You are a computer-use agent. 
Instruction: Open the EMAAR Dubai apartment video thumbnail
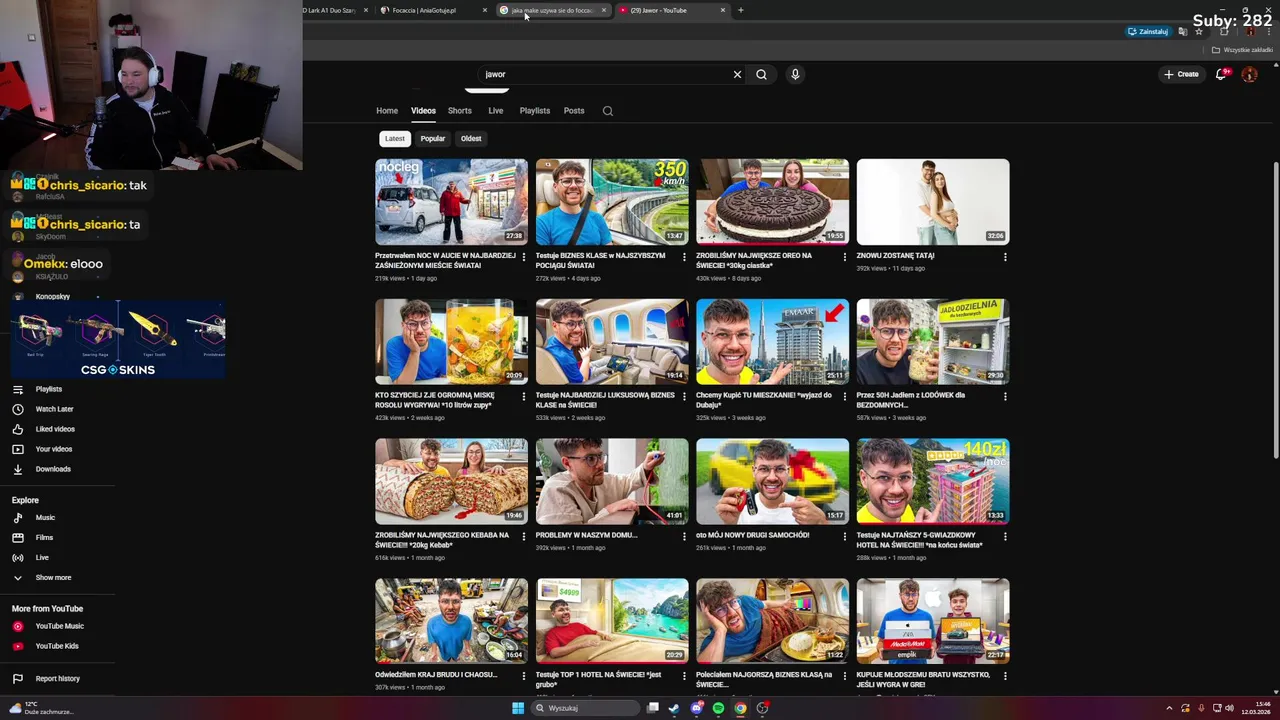(x=772, y=341)
